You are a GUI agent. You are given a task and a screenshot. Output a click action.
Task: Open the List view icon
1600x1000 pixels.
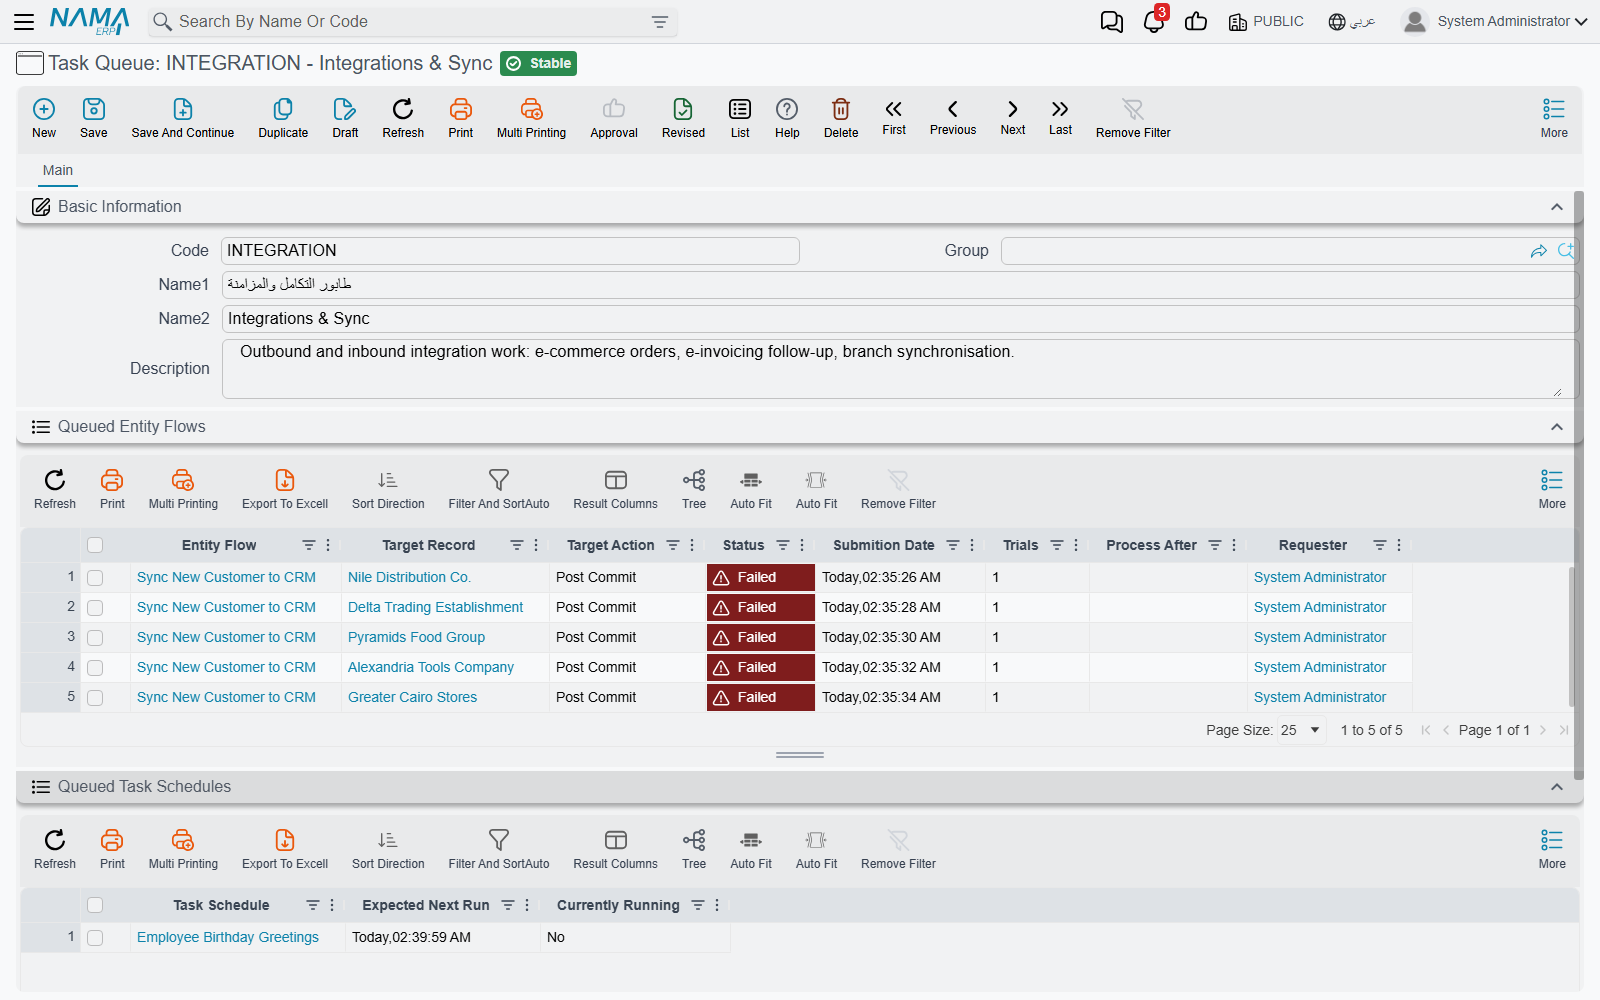[740, 109]
